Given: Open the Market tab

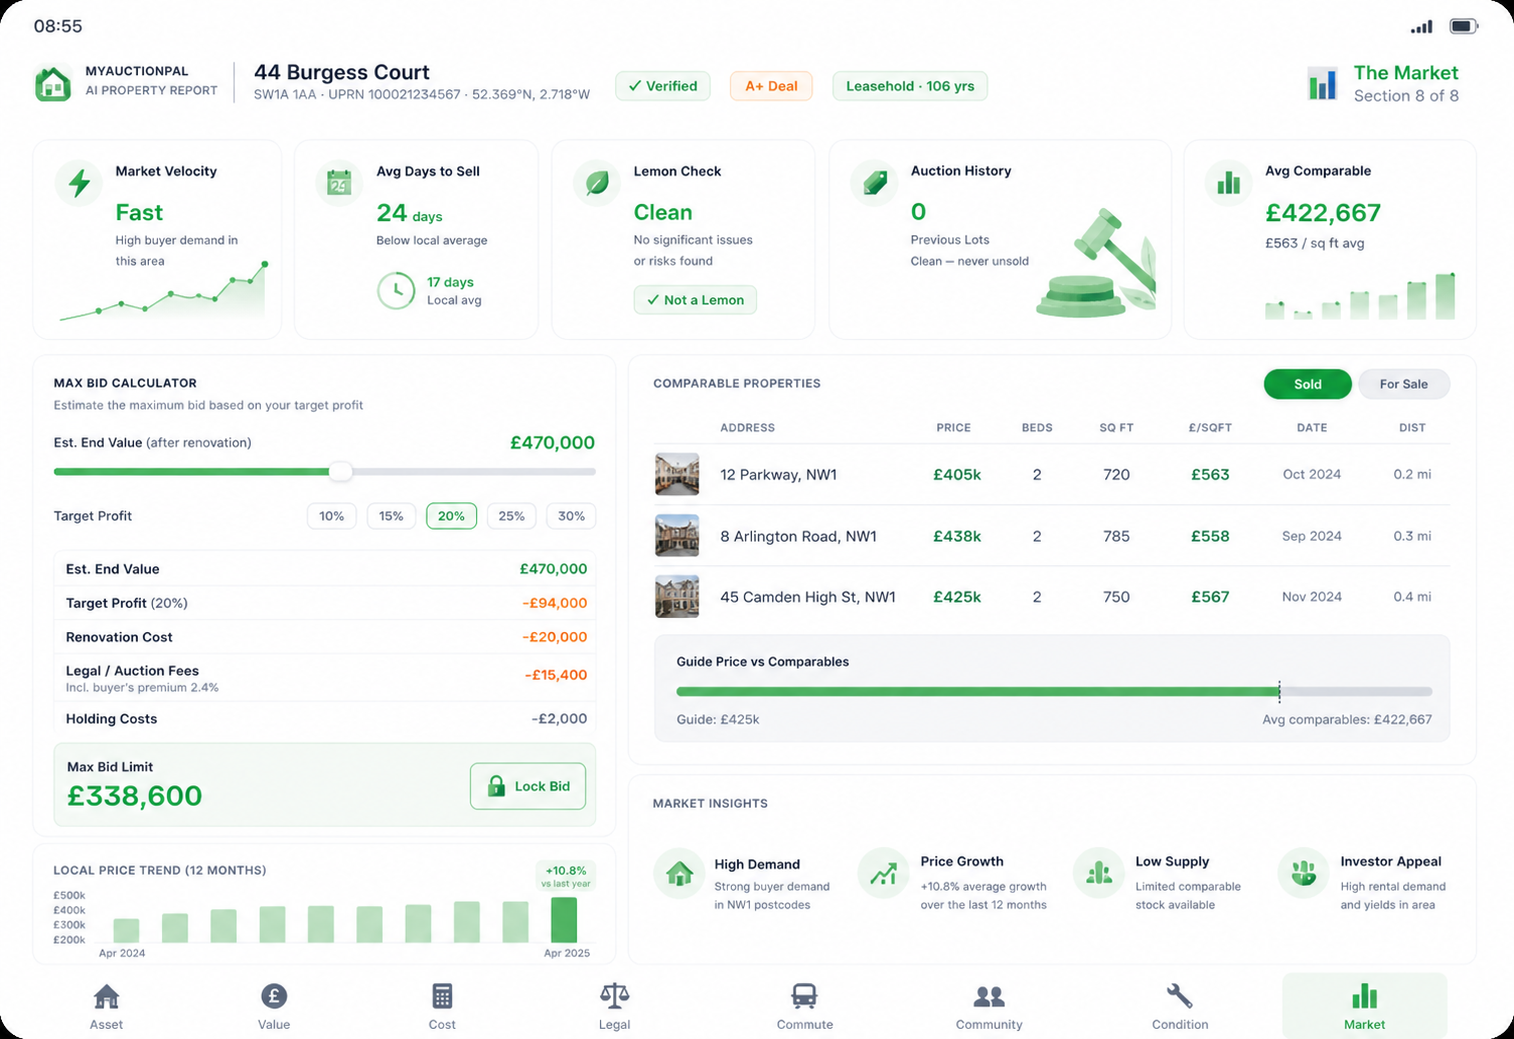Looking at the screenshot, I should [x=1364, y=1006].
